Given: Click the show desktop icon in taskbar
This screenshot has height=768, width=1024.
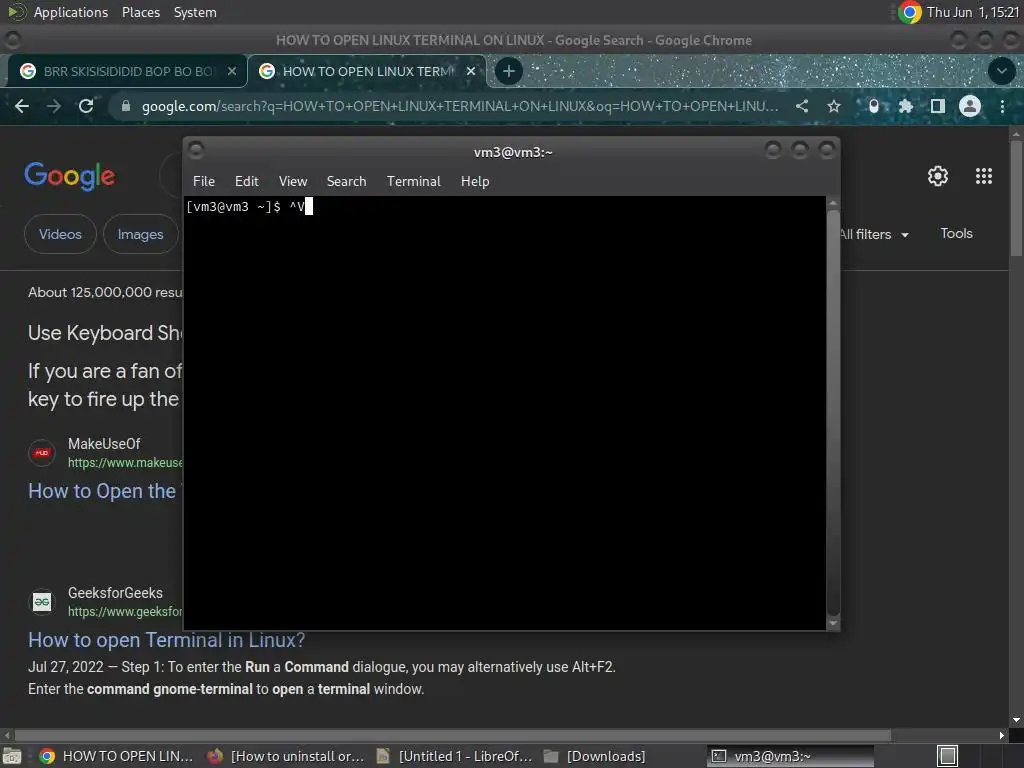Looking at the screenshot, I should pos(12,756).
